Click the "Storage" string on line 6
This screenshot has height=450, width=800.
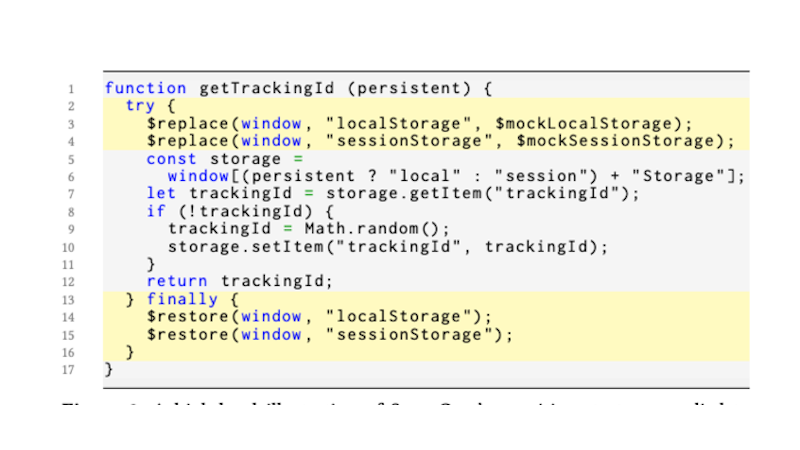[679, 176]
